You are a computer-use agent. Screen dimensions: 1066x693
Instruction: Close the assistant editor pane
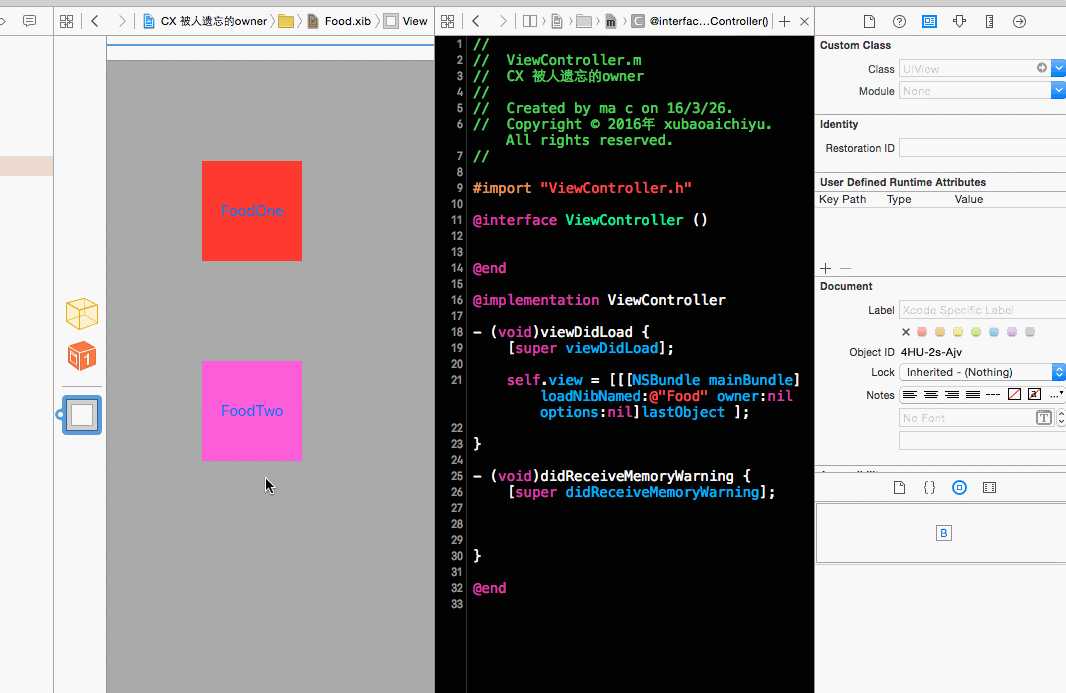(x=804, y=22)
